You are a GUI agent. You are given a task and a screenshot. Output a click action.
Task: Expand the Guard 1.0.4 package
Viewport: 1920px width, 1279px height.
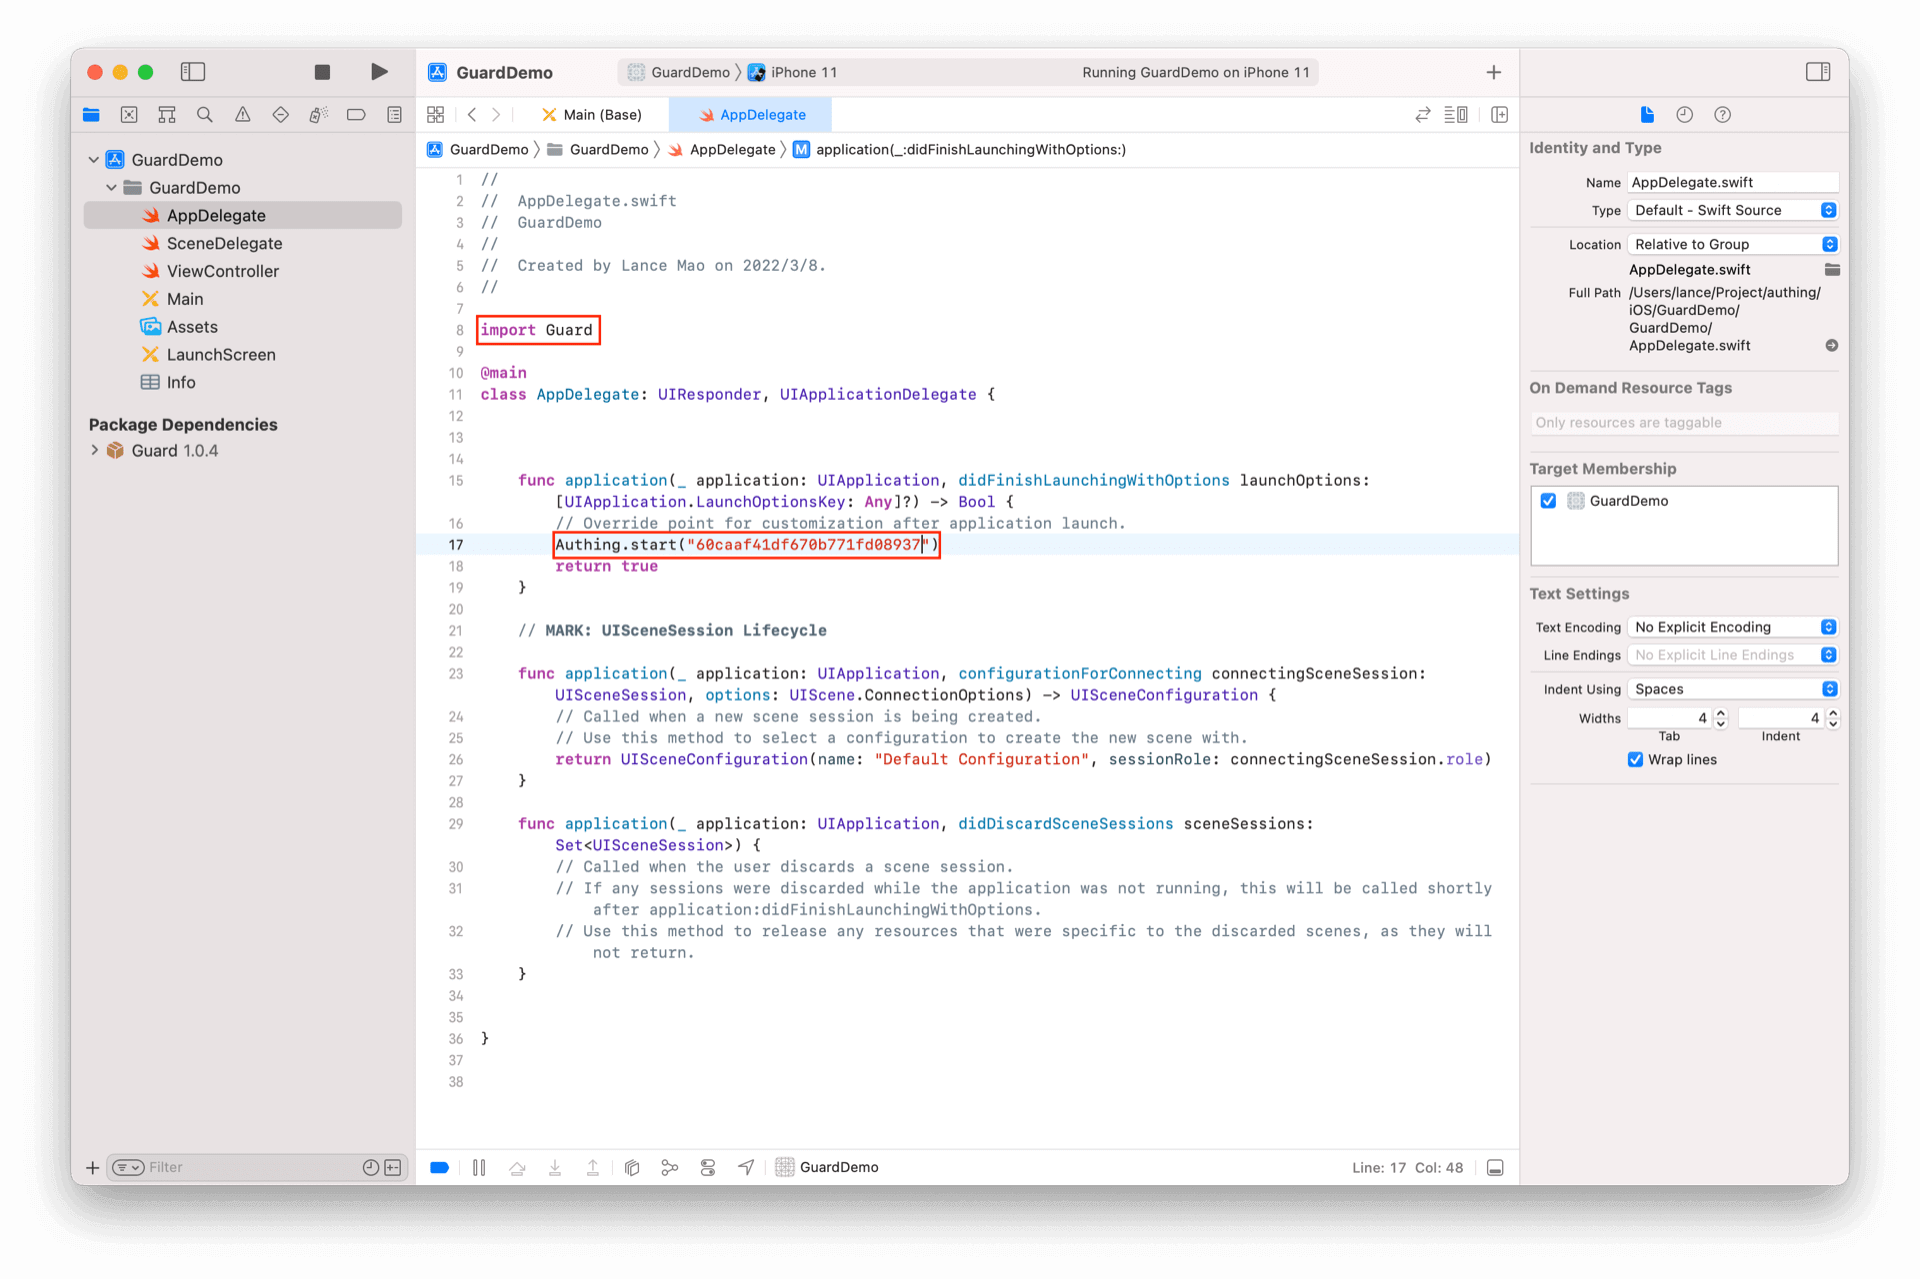tap(95, 451)
